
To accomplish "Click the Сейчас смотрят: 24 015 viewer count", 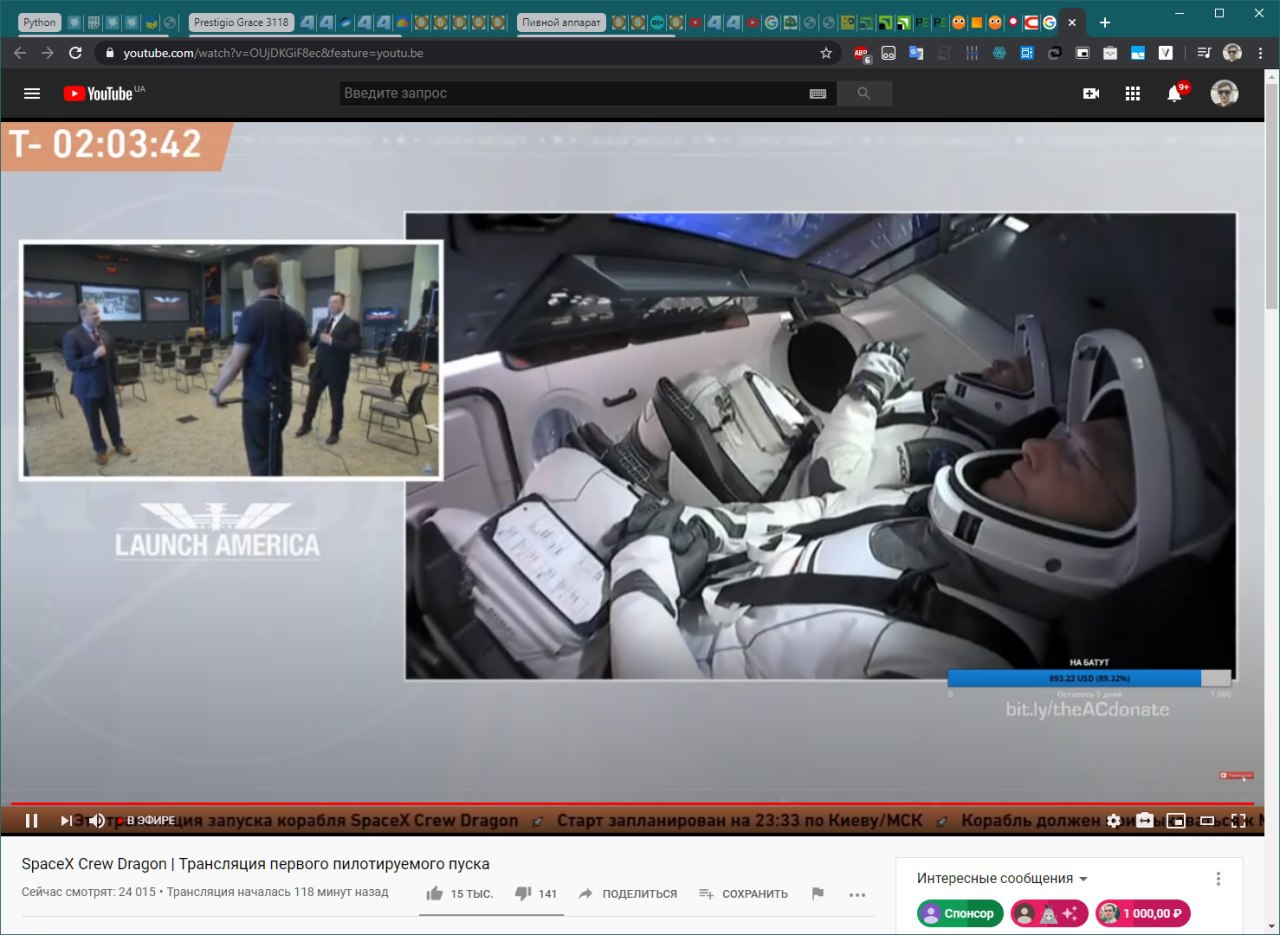I will (x=89, y=892).
